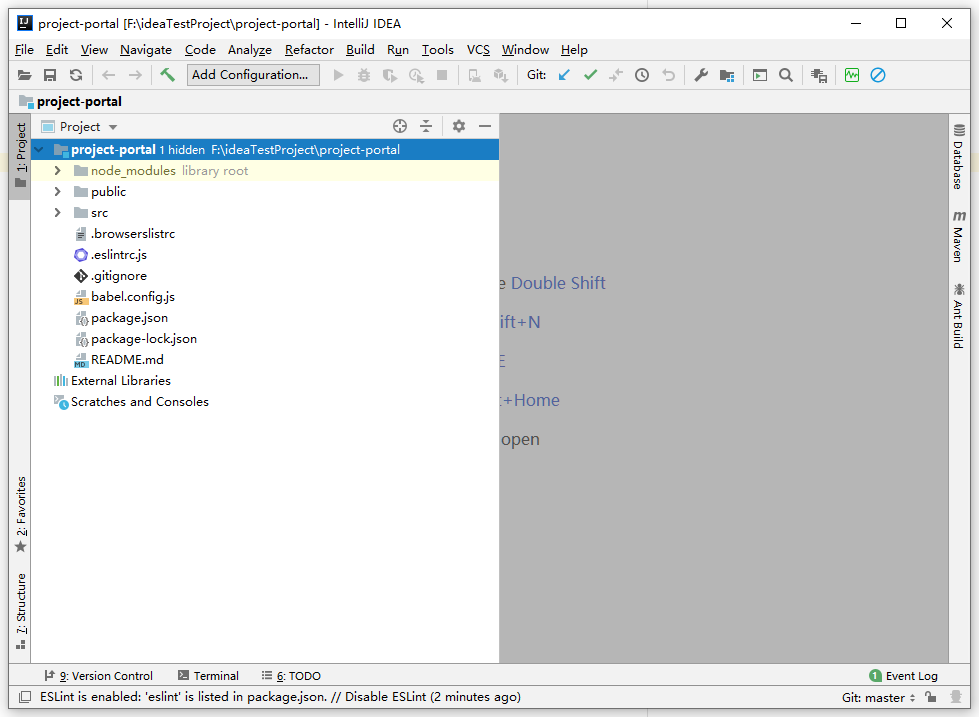Image resolution: width=979 pixels, height=717 pixels.
Task: Click the Stop square icon
Action: (442, 76)
